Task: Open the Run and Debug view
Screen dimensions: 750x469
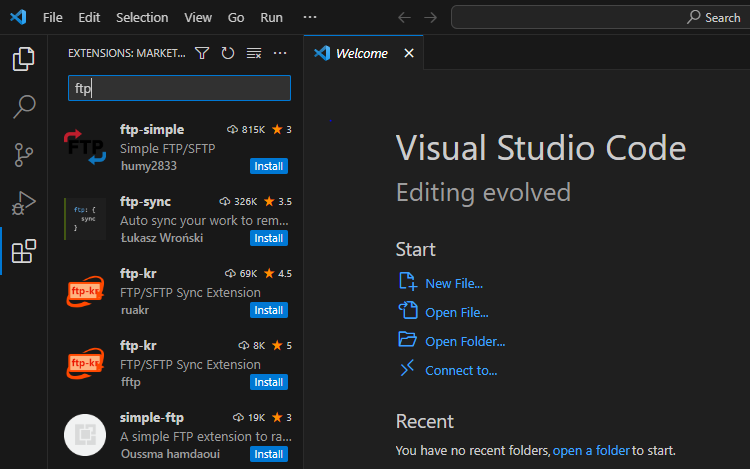Action: [x=24, y=203]
